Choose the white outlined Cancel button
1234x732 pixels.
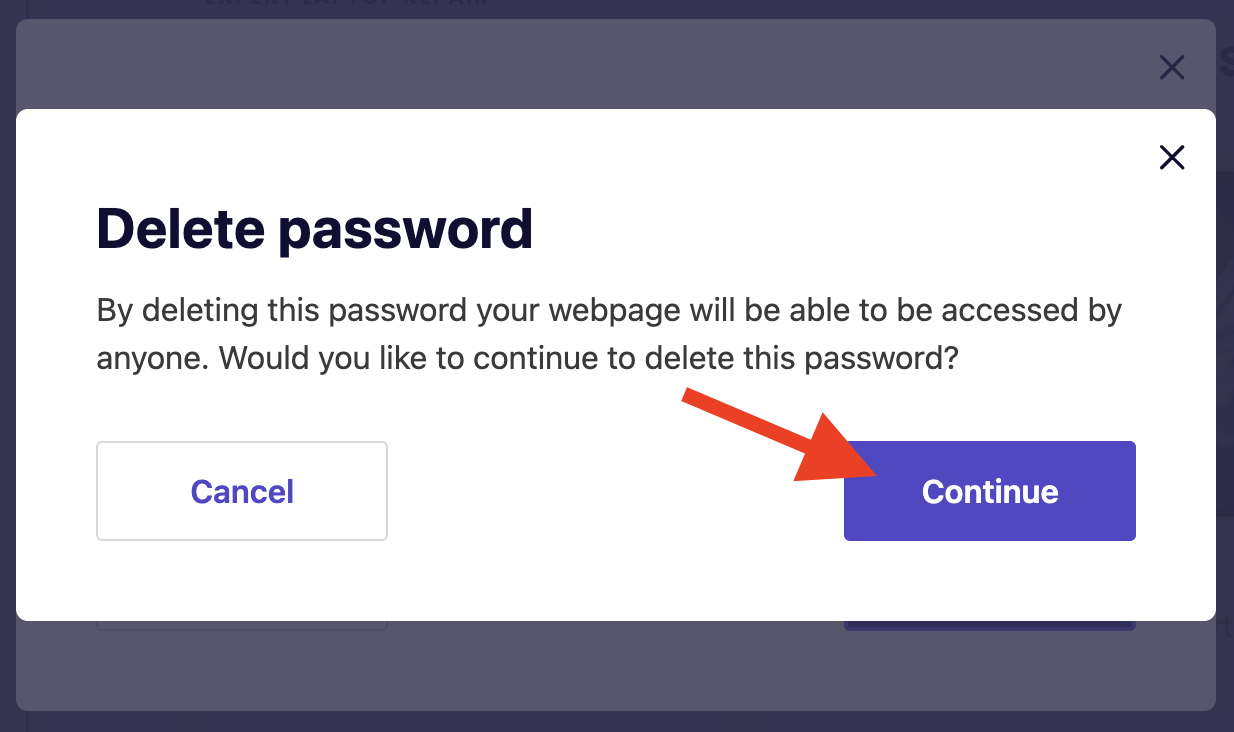[x=242, y=491]
